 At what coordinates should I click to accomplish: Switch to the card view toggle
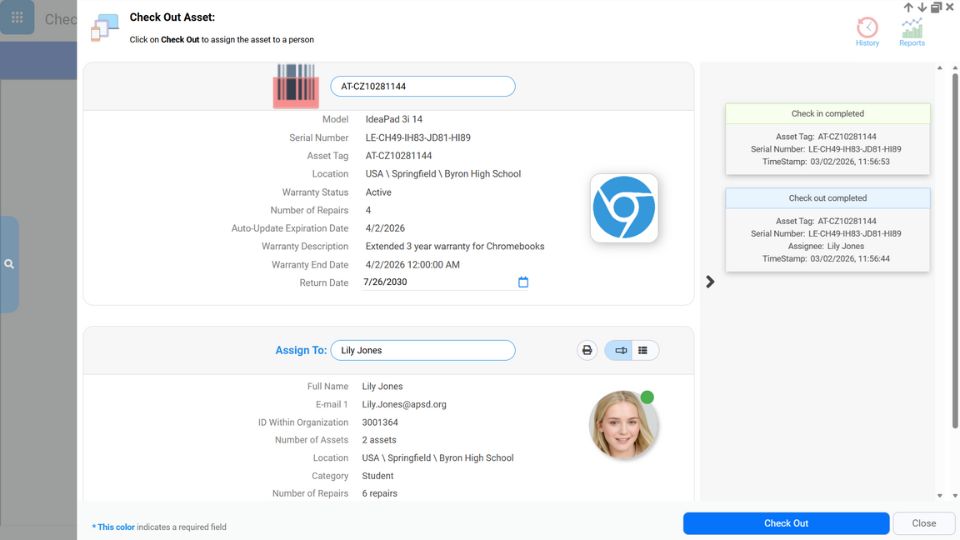(x=620, y=350)
